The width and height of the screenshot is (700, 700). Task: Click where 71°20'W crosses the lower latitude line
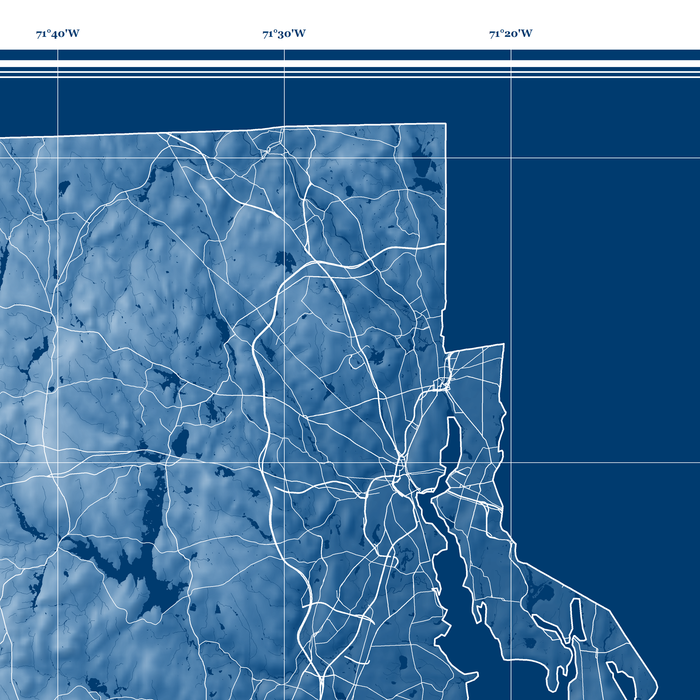coord(511,462)
